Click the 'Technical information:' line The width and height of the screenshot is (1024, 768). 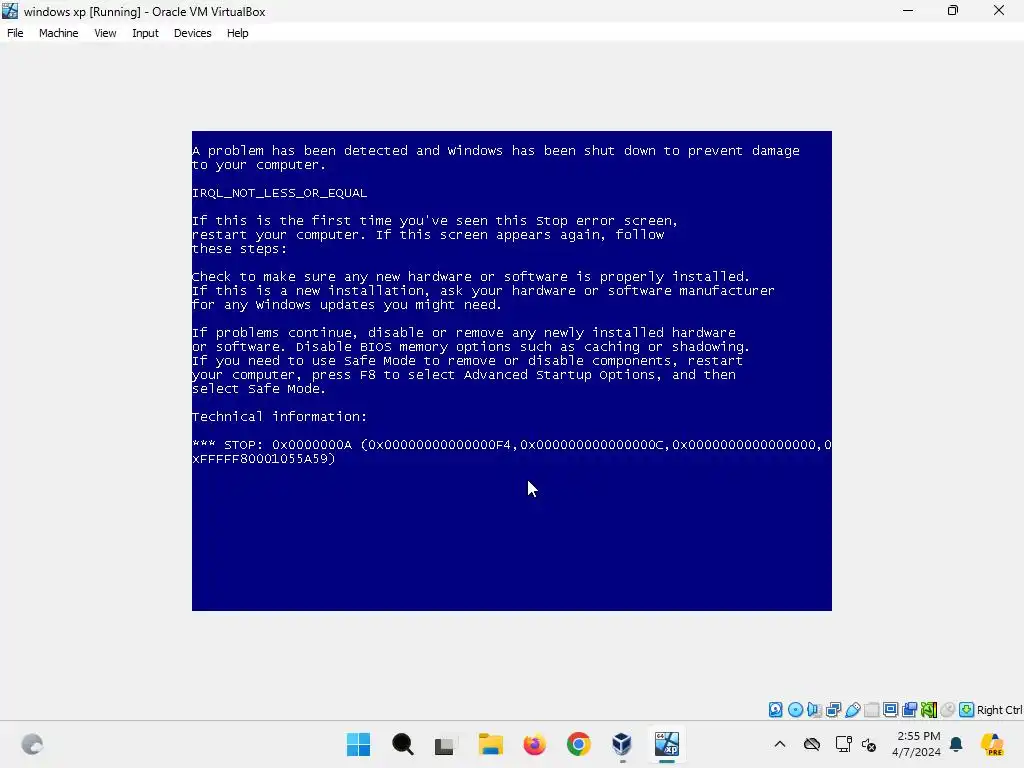coord(280,417)
